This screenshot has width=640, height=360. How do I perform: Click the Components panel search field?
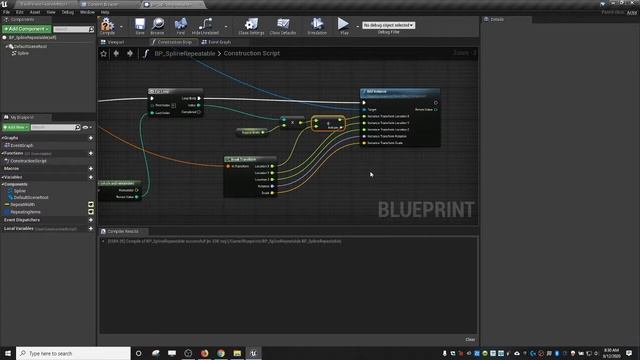[71, 29]
